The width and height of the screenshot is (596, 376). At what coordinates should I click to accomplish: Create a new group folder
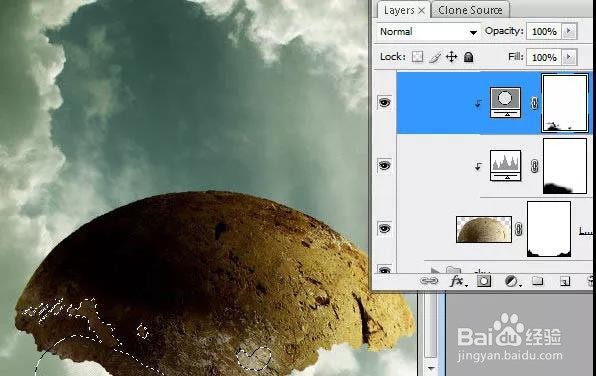[x=537, y=281]
